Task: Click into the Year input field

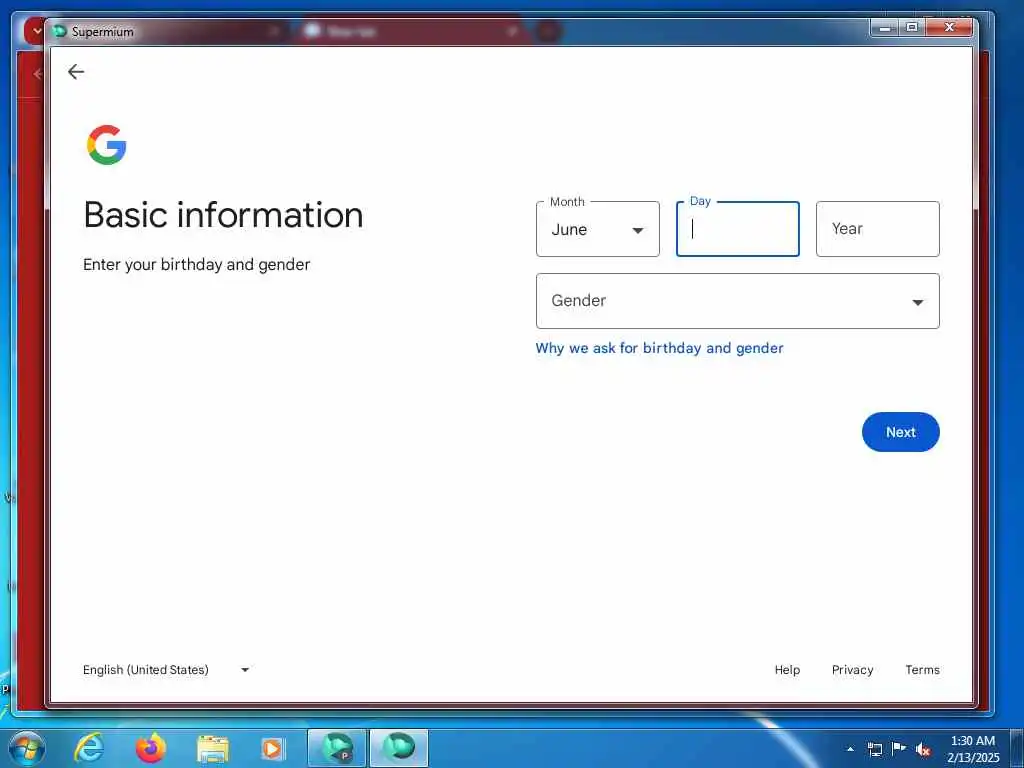Action: tap(878, 229)
